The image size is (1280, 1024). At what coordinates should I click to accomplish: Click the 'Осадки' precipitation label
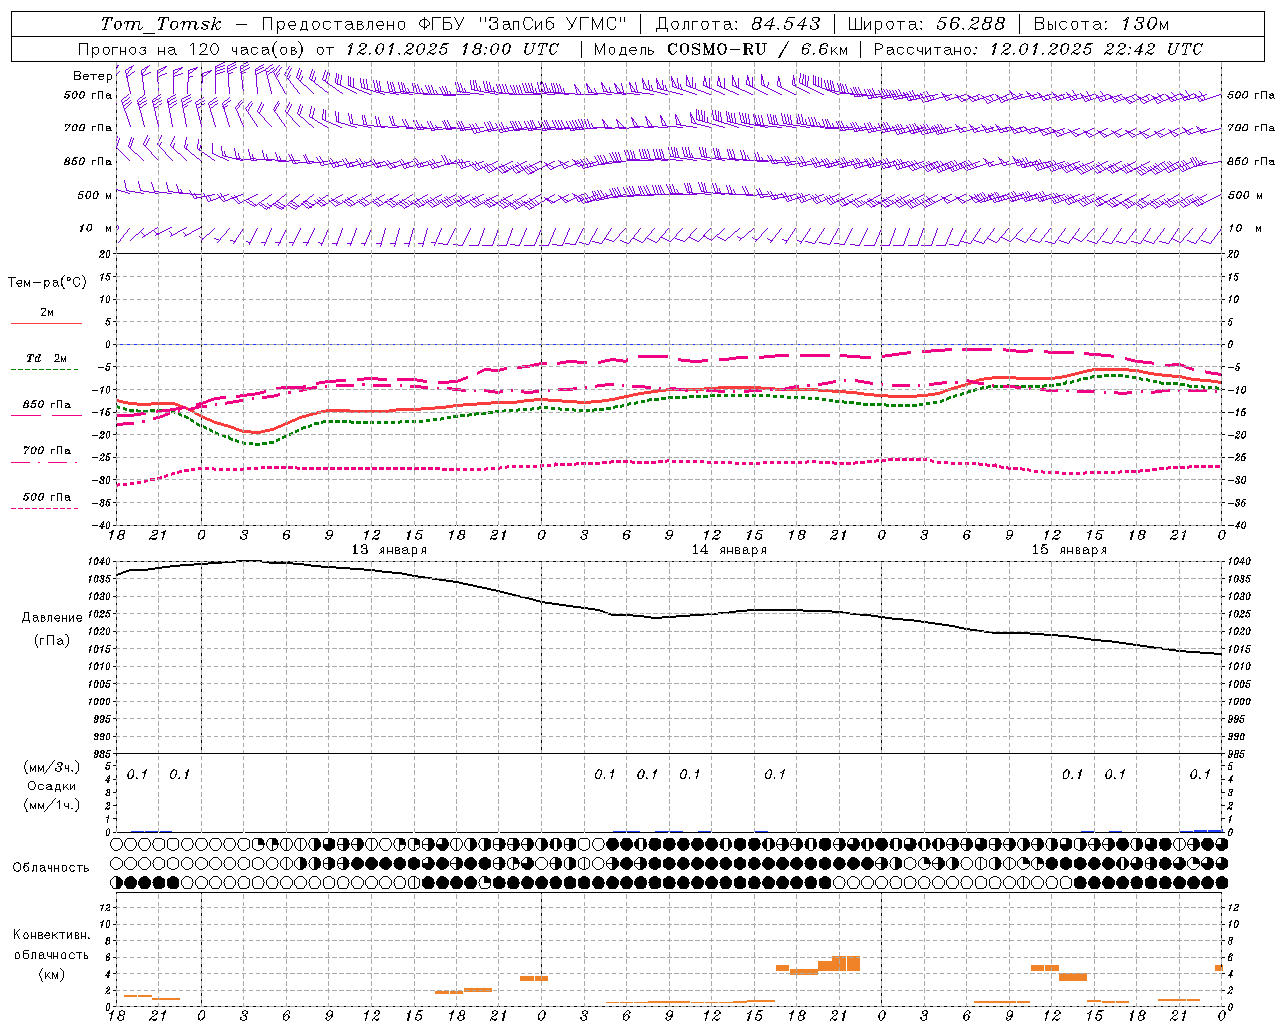click(x=52, y=787)
